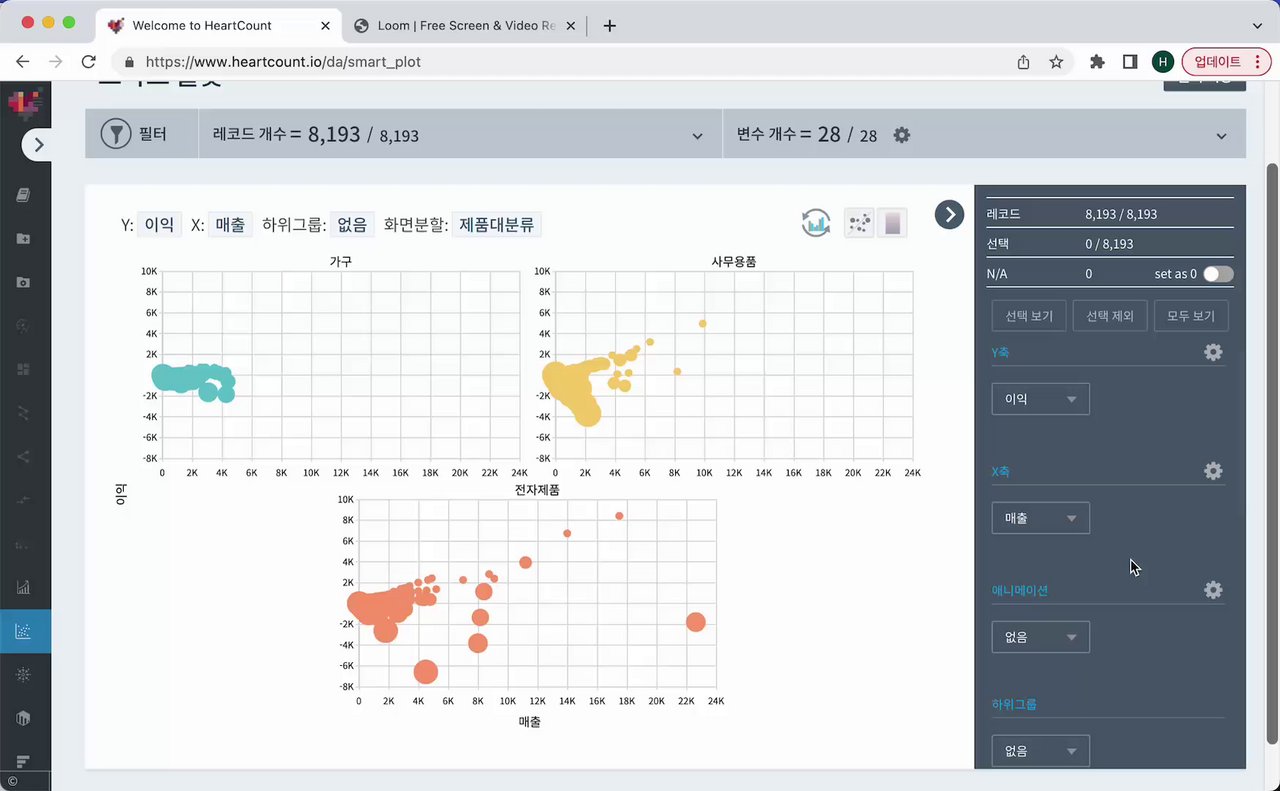This screenshot has height=791, width=1280.
Task: Select the scatter plot view icon
Action: 859,223
